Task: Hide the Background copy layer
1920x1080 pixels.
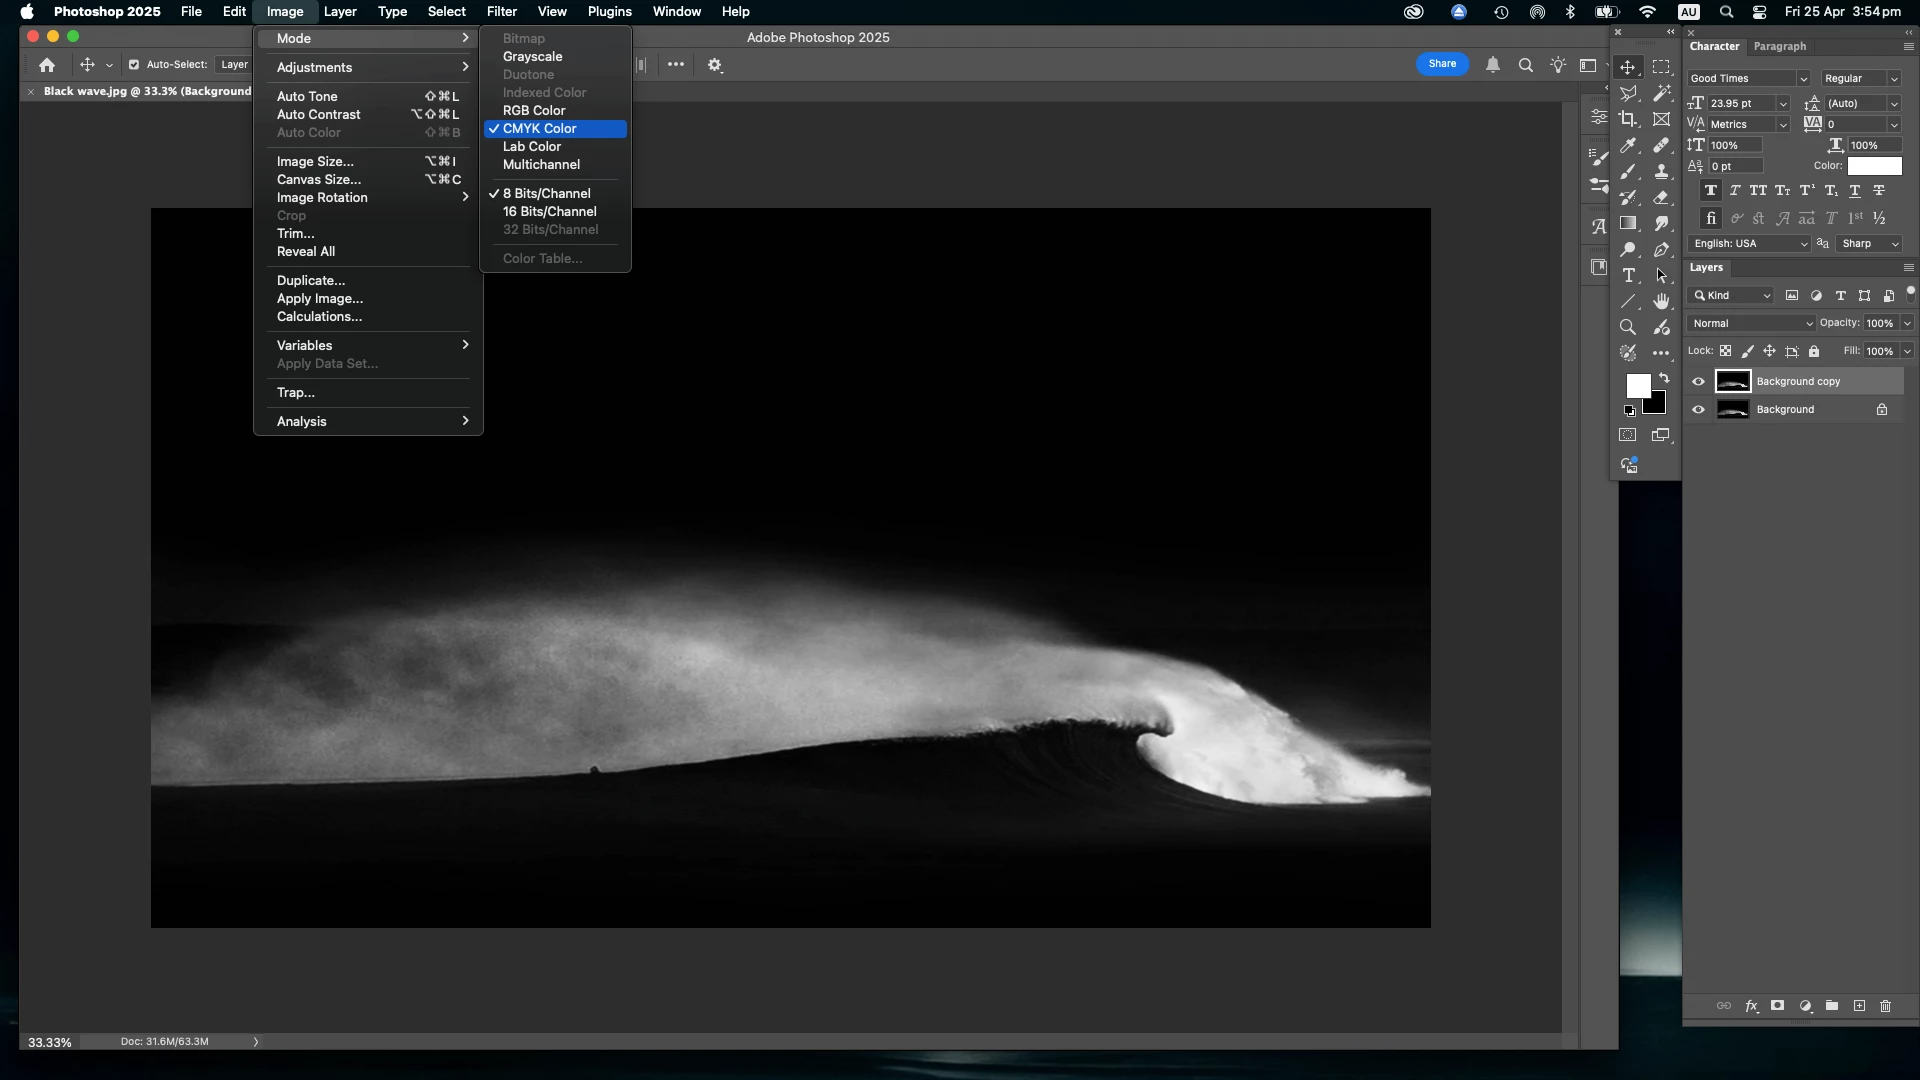Action: [1698, 381]
